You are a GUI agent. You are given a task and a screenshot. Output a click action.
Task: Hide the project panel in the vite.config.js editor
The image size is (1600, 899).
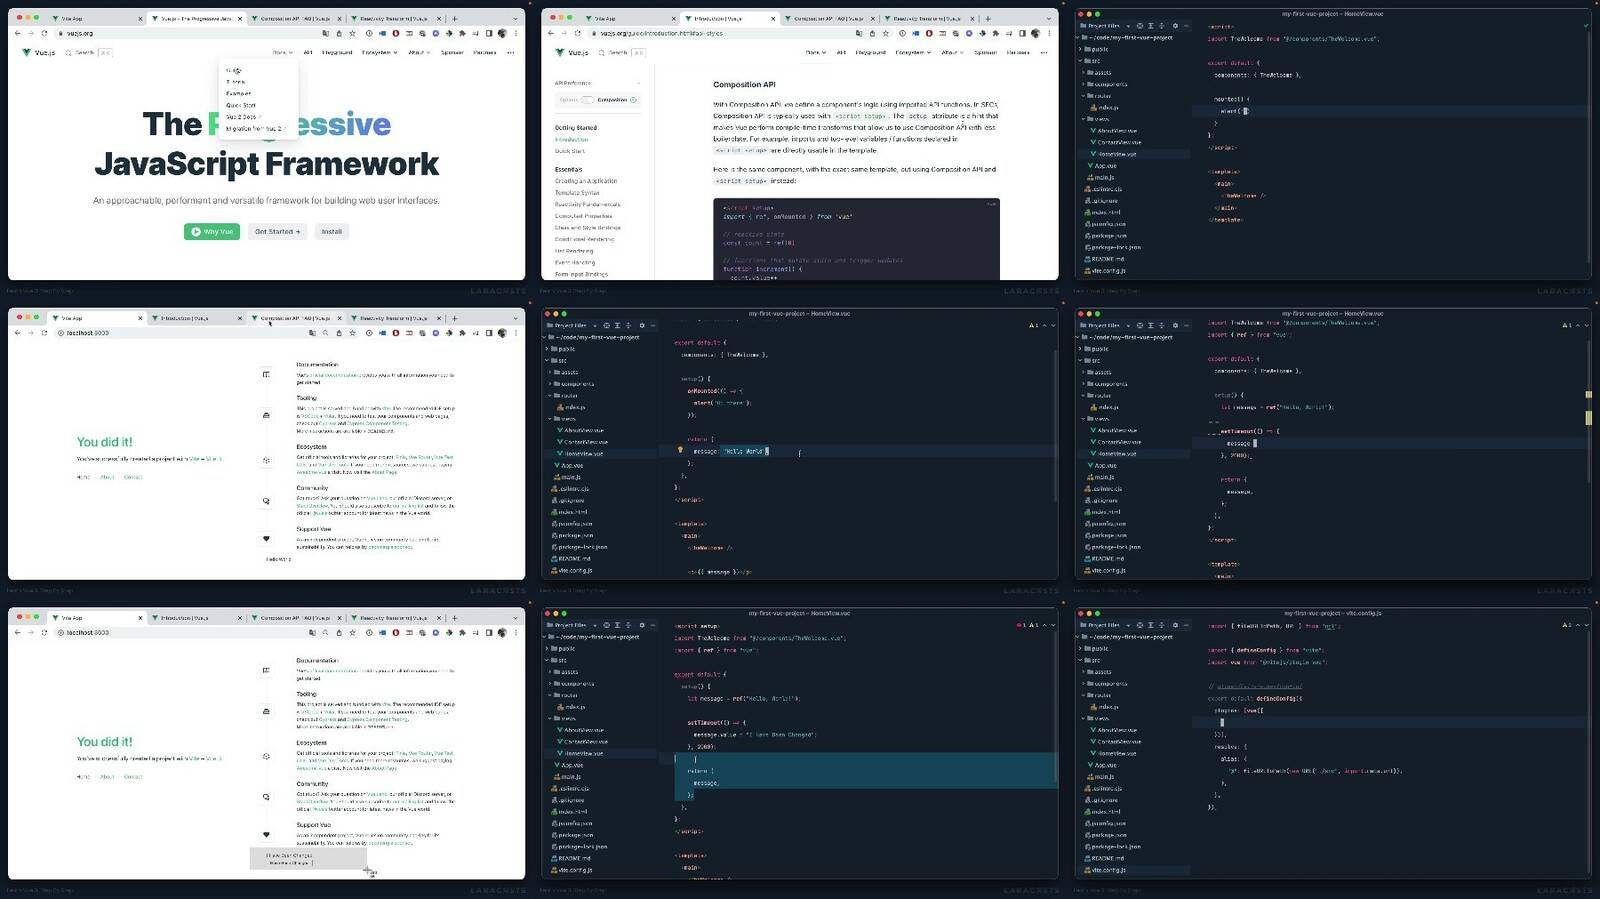pyautogui.click(x=1187, y=625)
